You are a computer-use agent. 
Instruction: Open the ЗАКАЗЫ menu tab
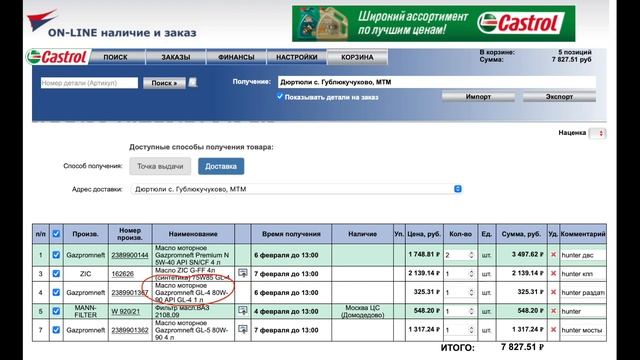(176, 57)
